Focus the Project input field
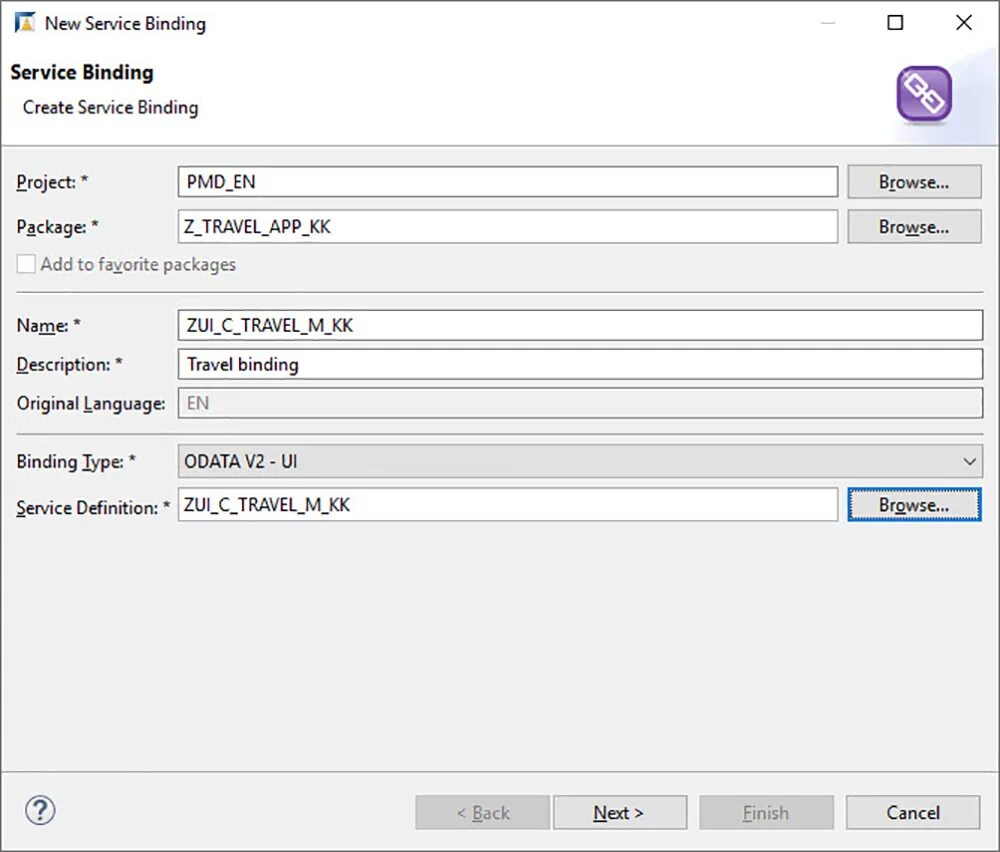 pyautogui.click(x=508, y=182)
